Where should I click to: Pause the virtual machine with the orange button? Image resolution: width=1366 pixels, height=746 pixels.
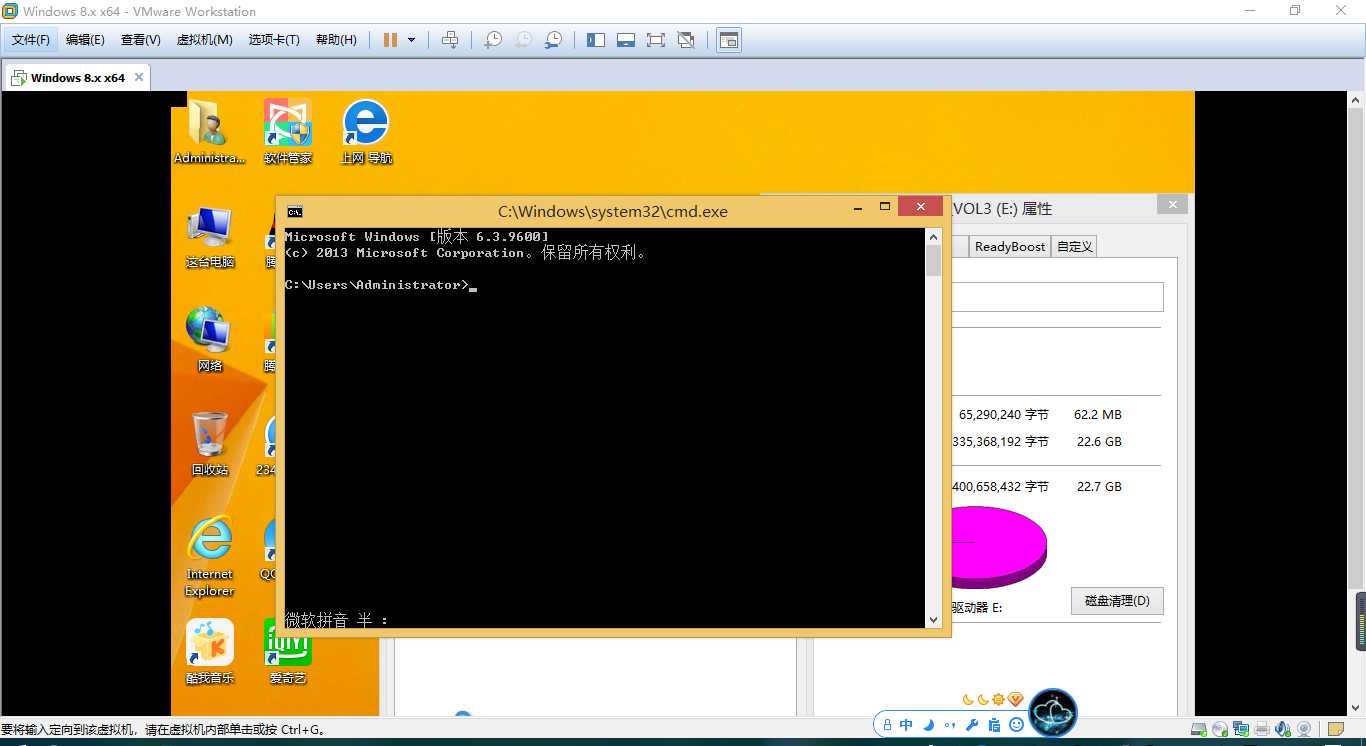[390, 40]
